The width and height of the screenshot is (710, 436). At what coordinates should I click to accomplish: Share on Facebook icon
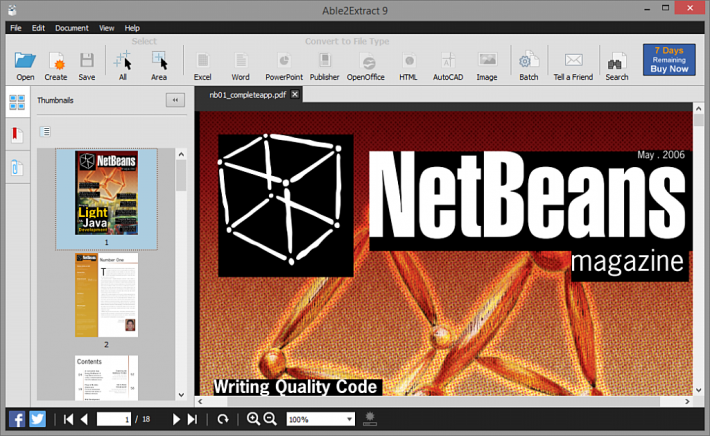[17, 419]
